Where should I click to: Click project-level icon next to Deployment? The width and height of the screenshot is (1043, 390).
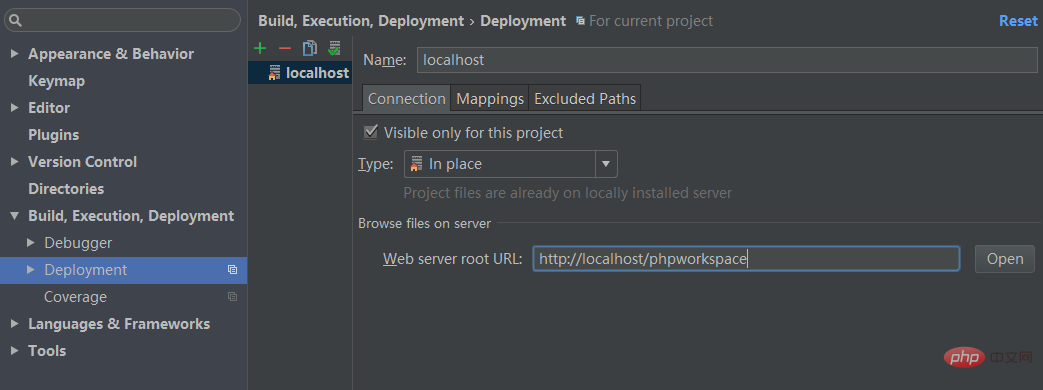click(232, 270)
